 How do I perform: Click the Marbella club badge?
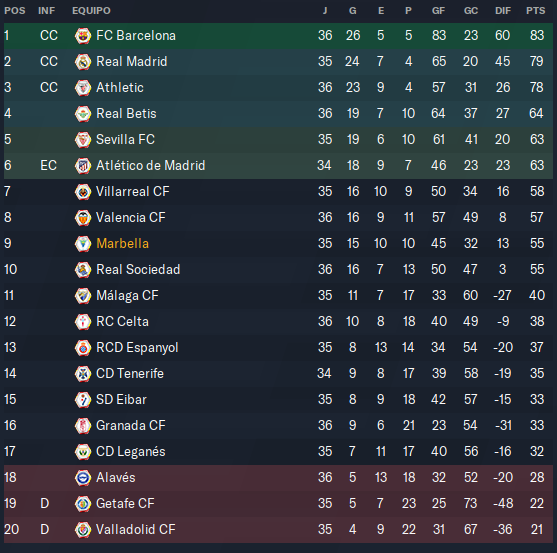(x=83, y=243)
